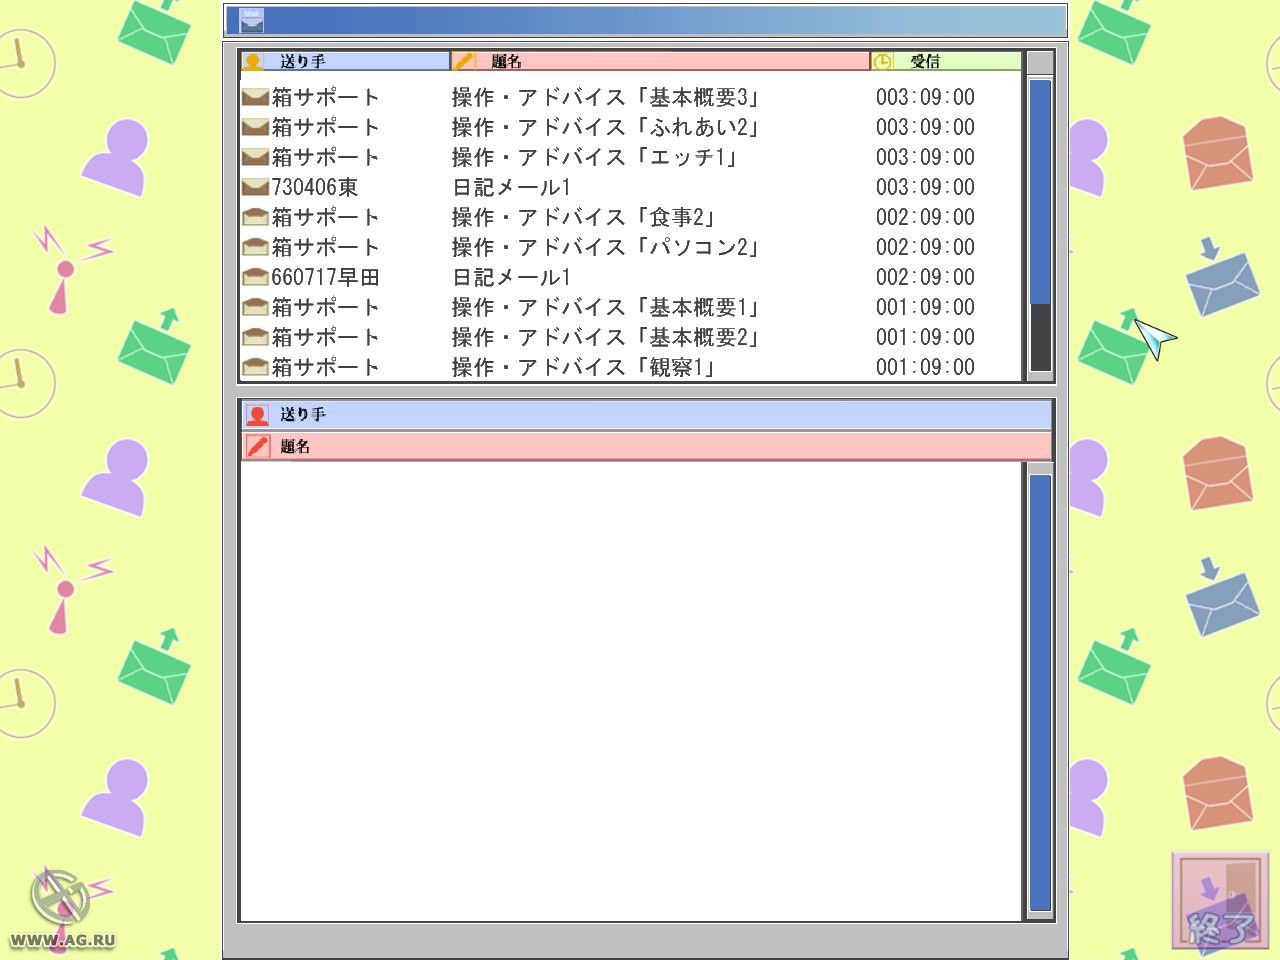The width and height of the screenshot is (1280, 960).
Task: Click opened envelope icon of 基本概要2 mail
Action: point(255,337)
